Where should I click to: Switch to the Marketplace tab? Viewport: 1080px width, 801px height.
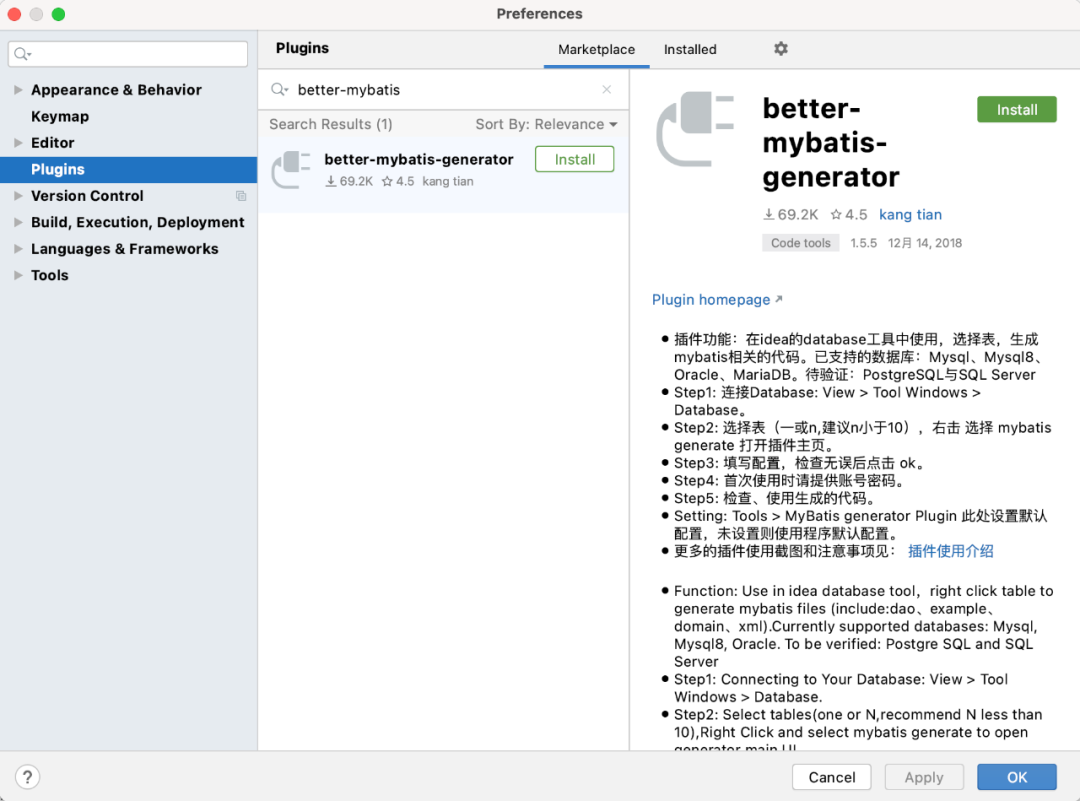click(596, 50)
